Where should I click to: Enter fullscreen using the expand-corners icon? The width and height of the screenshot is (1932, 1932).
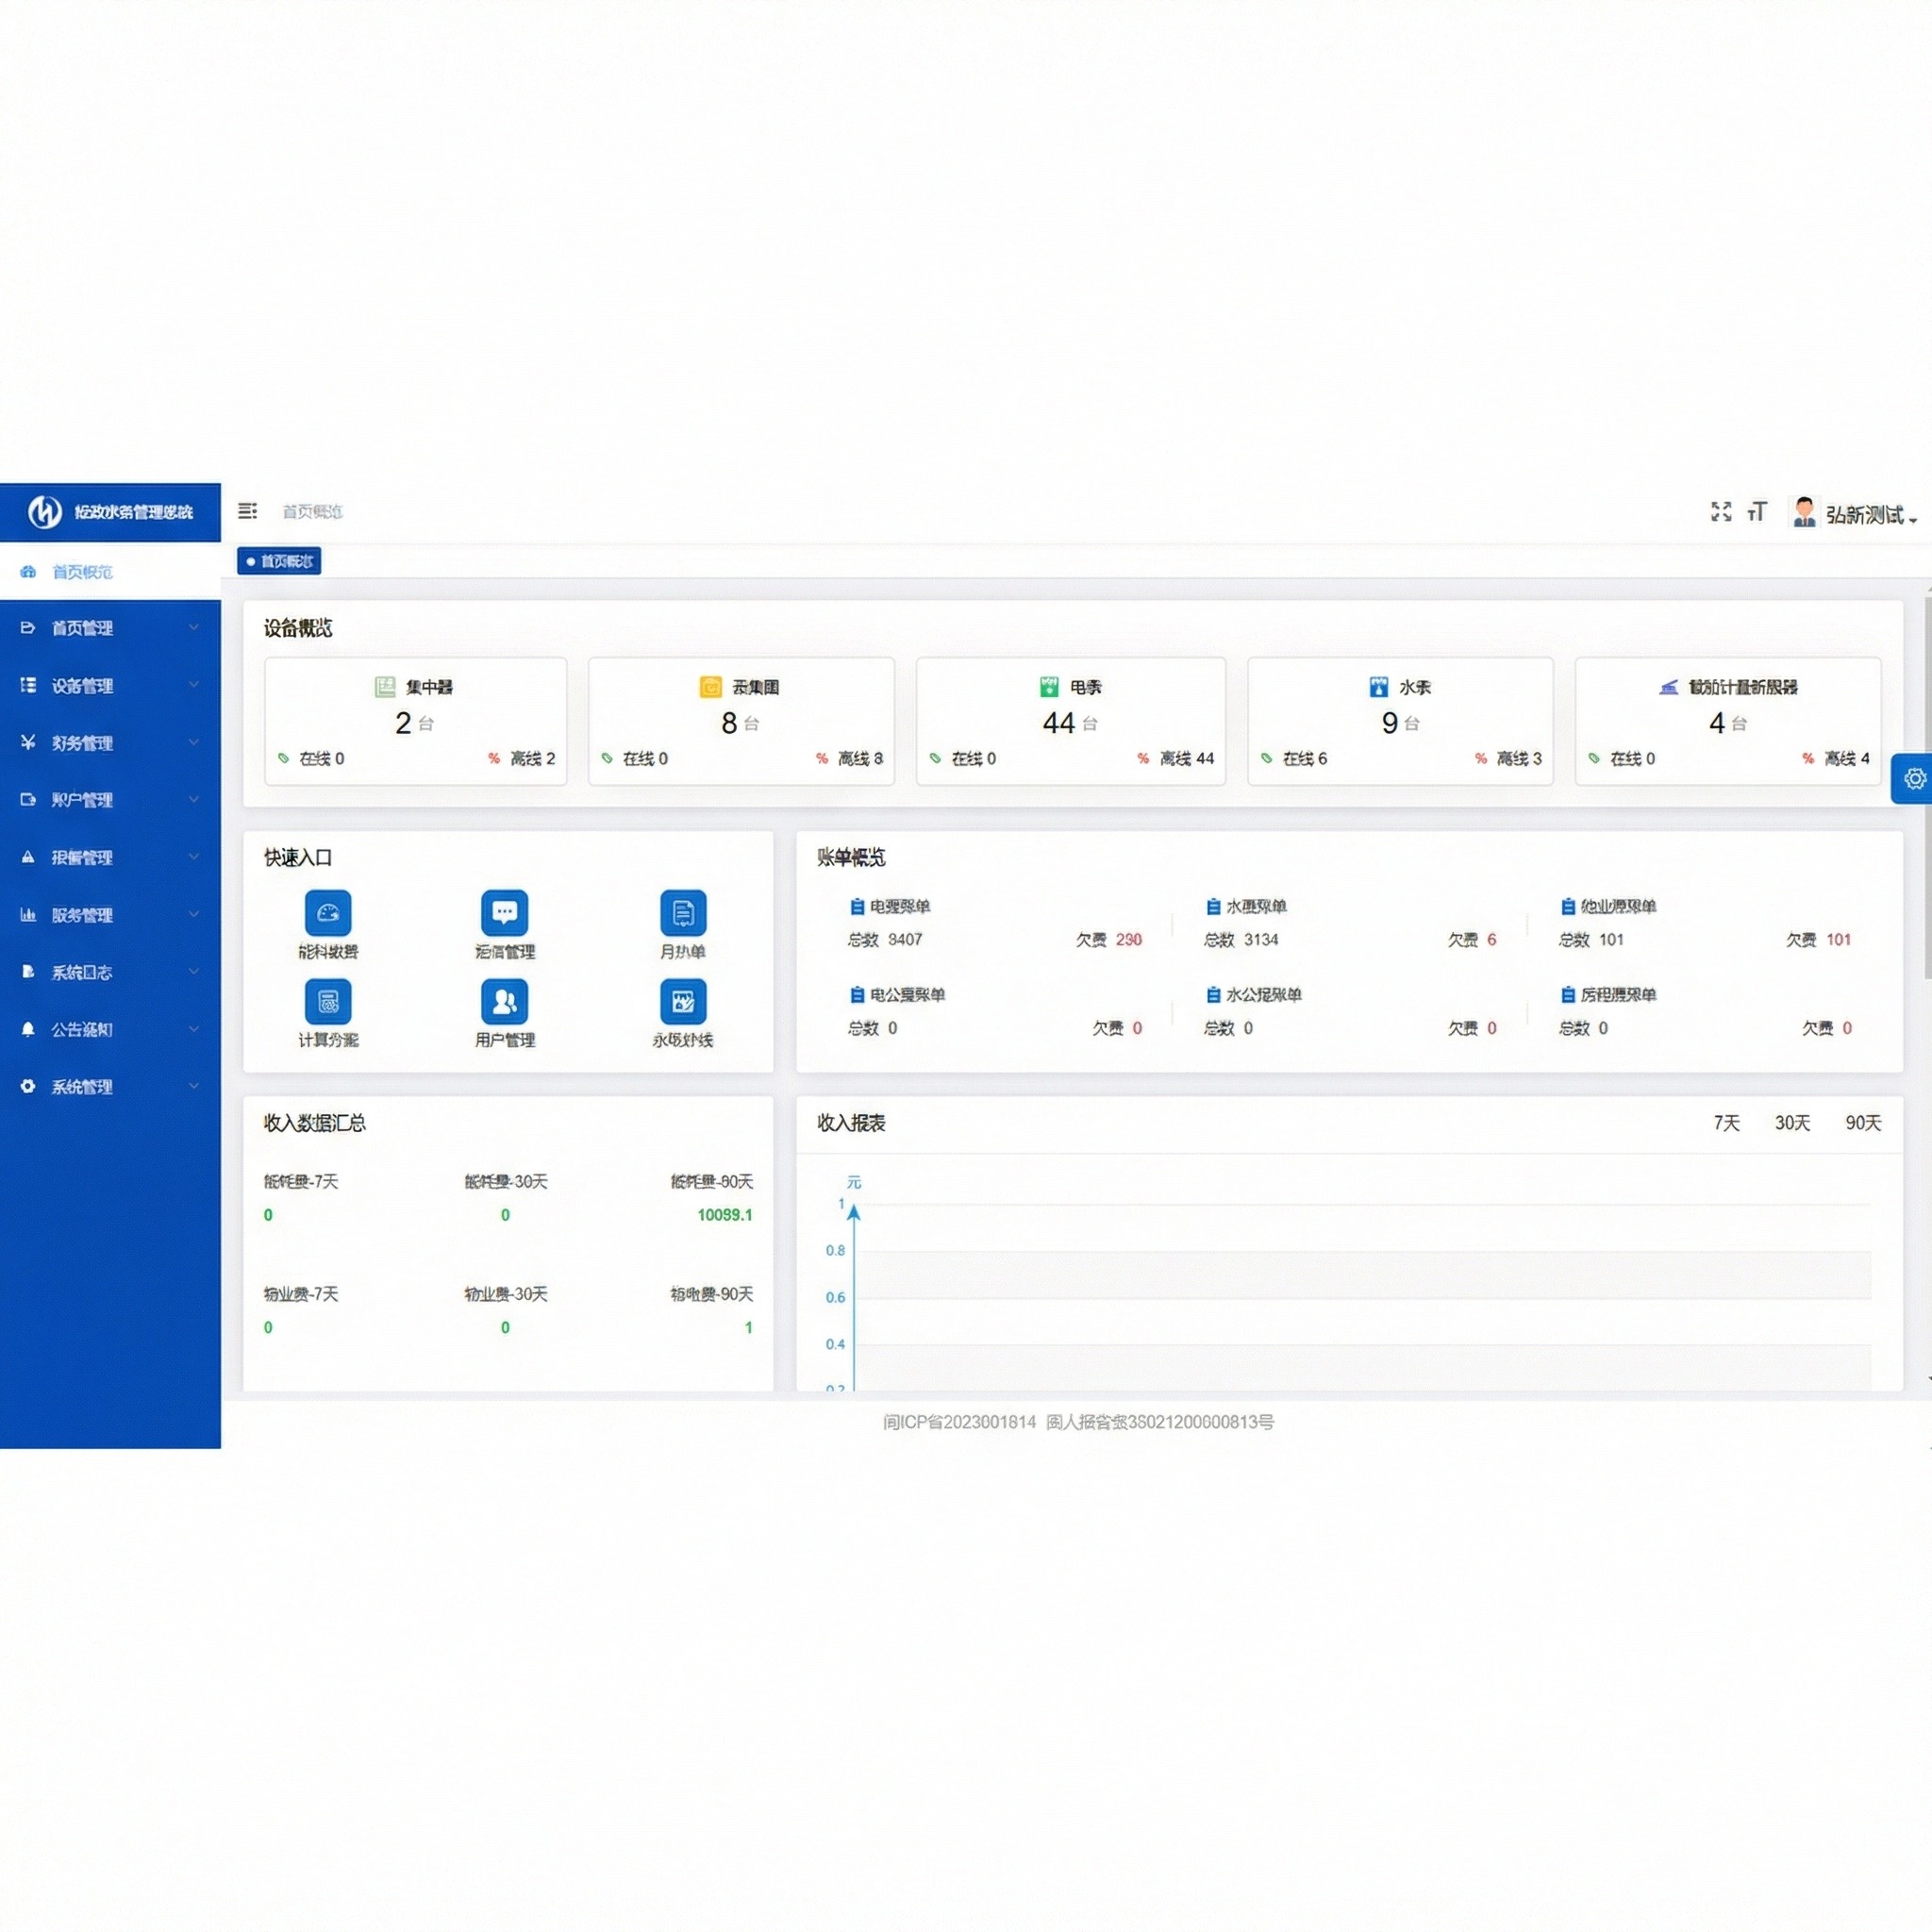[1720, 512]
